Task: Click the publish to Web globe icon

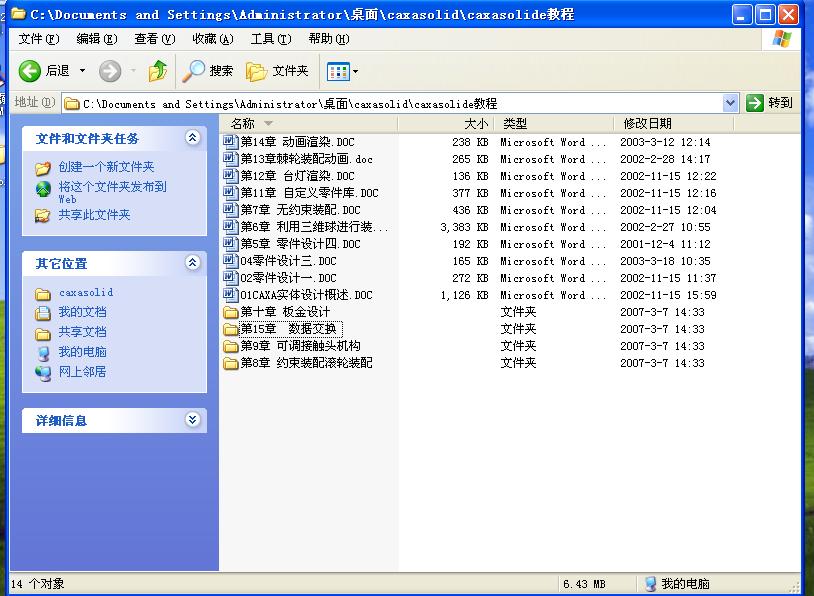Action: 43,189
